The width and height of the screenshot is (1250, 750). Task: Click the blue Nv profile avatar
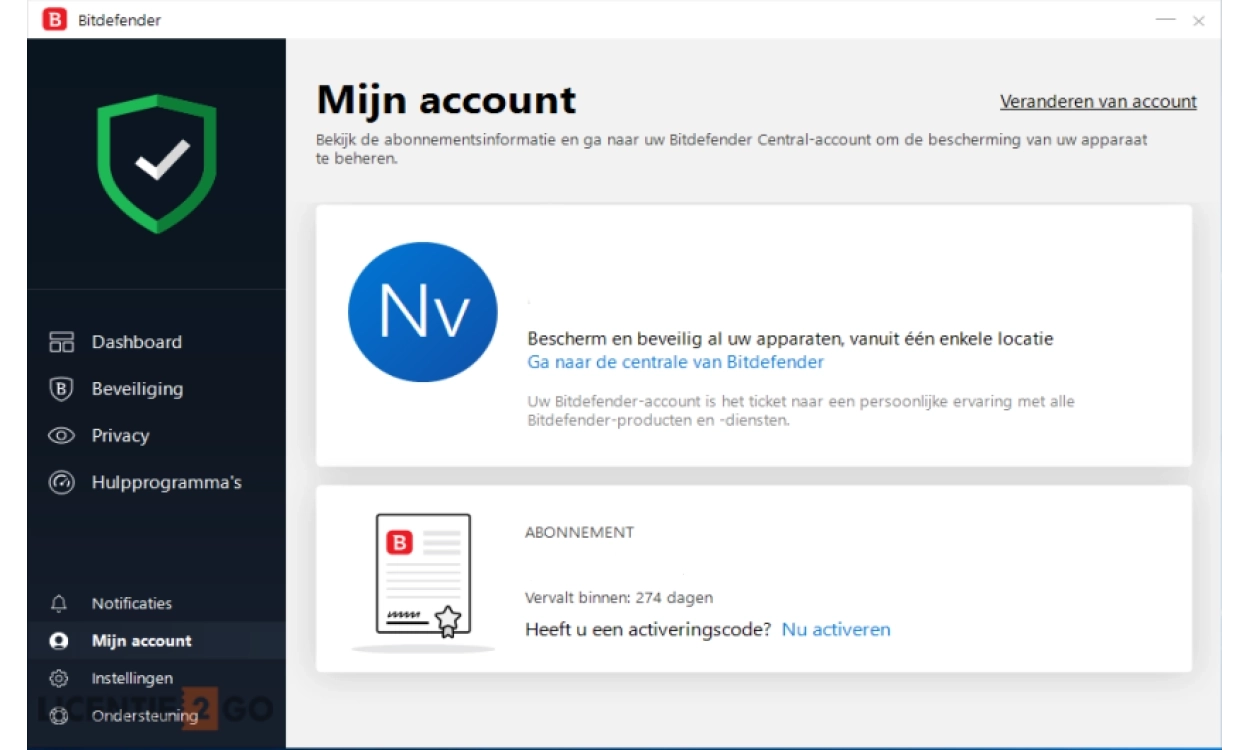point(422,312)
